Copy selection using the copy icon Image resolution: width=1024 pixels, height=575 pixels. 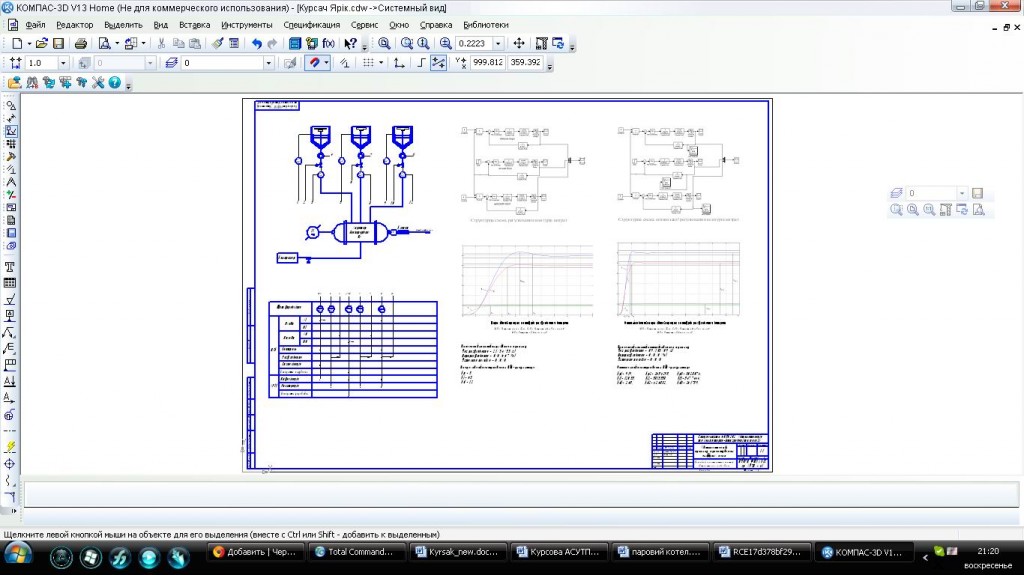pyautogui.click(x=178, y=43)
